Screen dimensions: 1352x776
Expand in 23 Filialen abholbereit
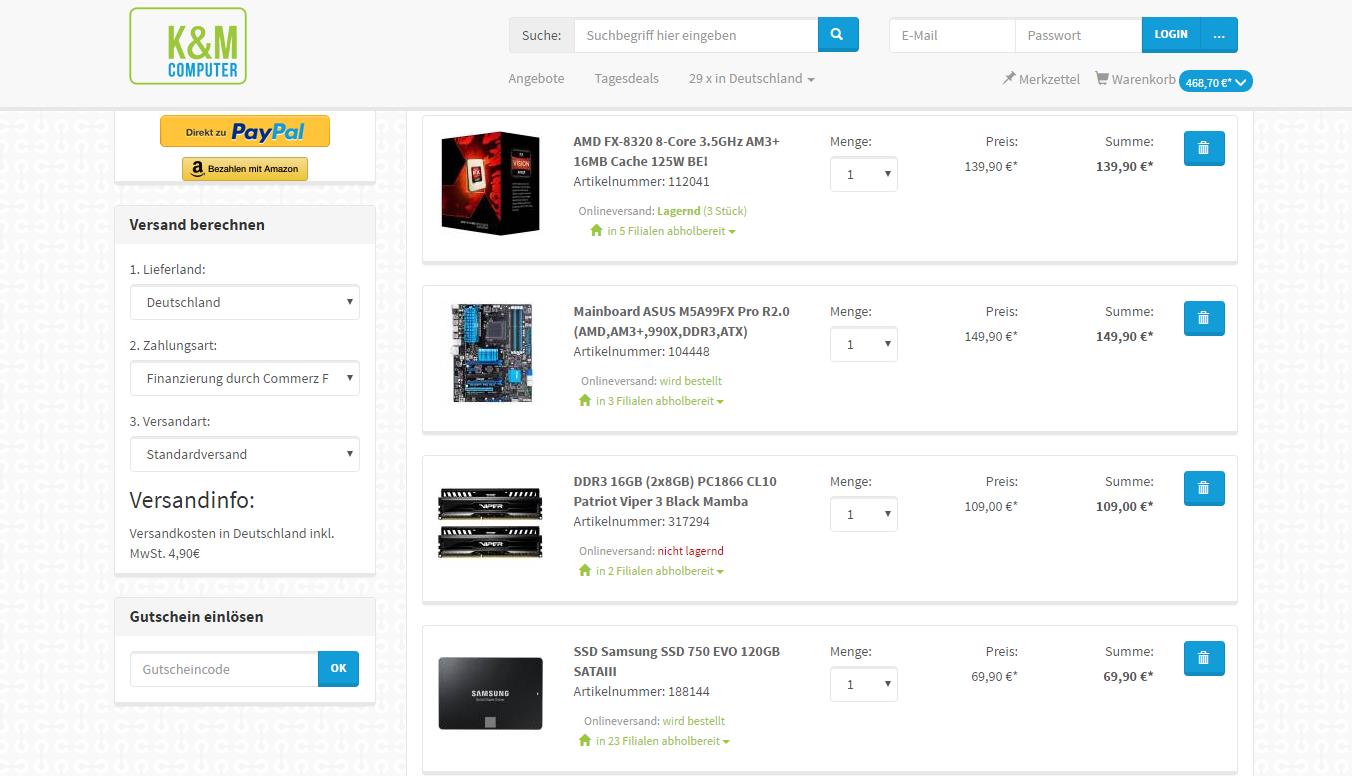[663, 741]
